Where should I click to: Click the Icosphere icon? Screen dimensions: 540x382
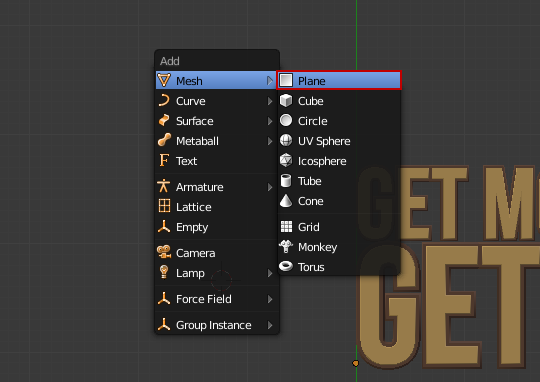(286, 160)
